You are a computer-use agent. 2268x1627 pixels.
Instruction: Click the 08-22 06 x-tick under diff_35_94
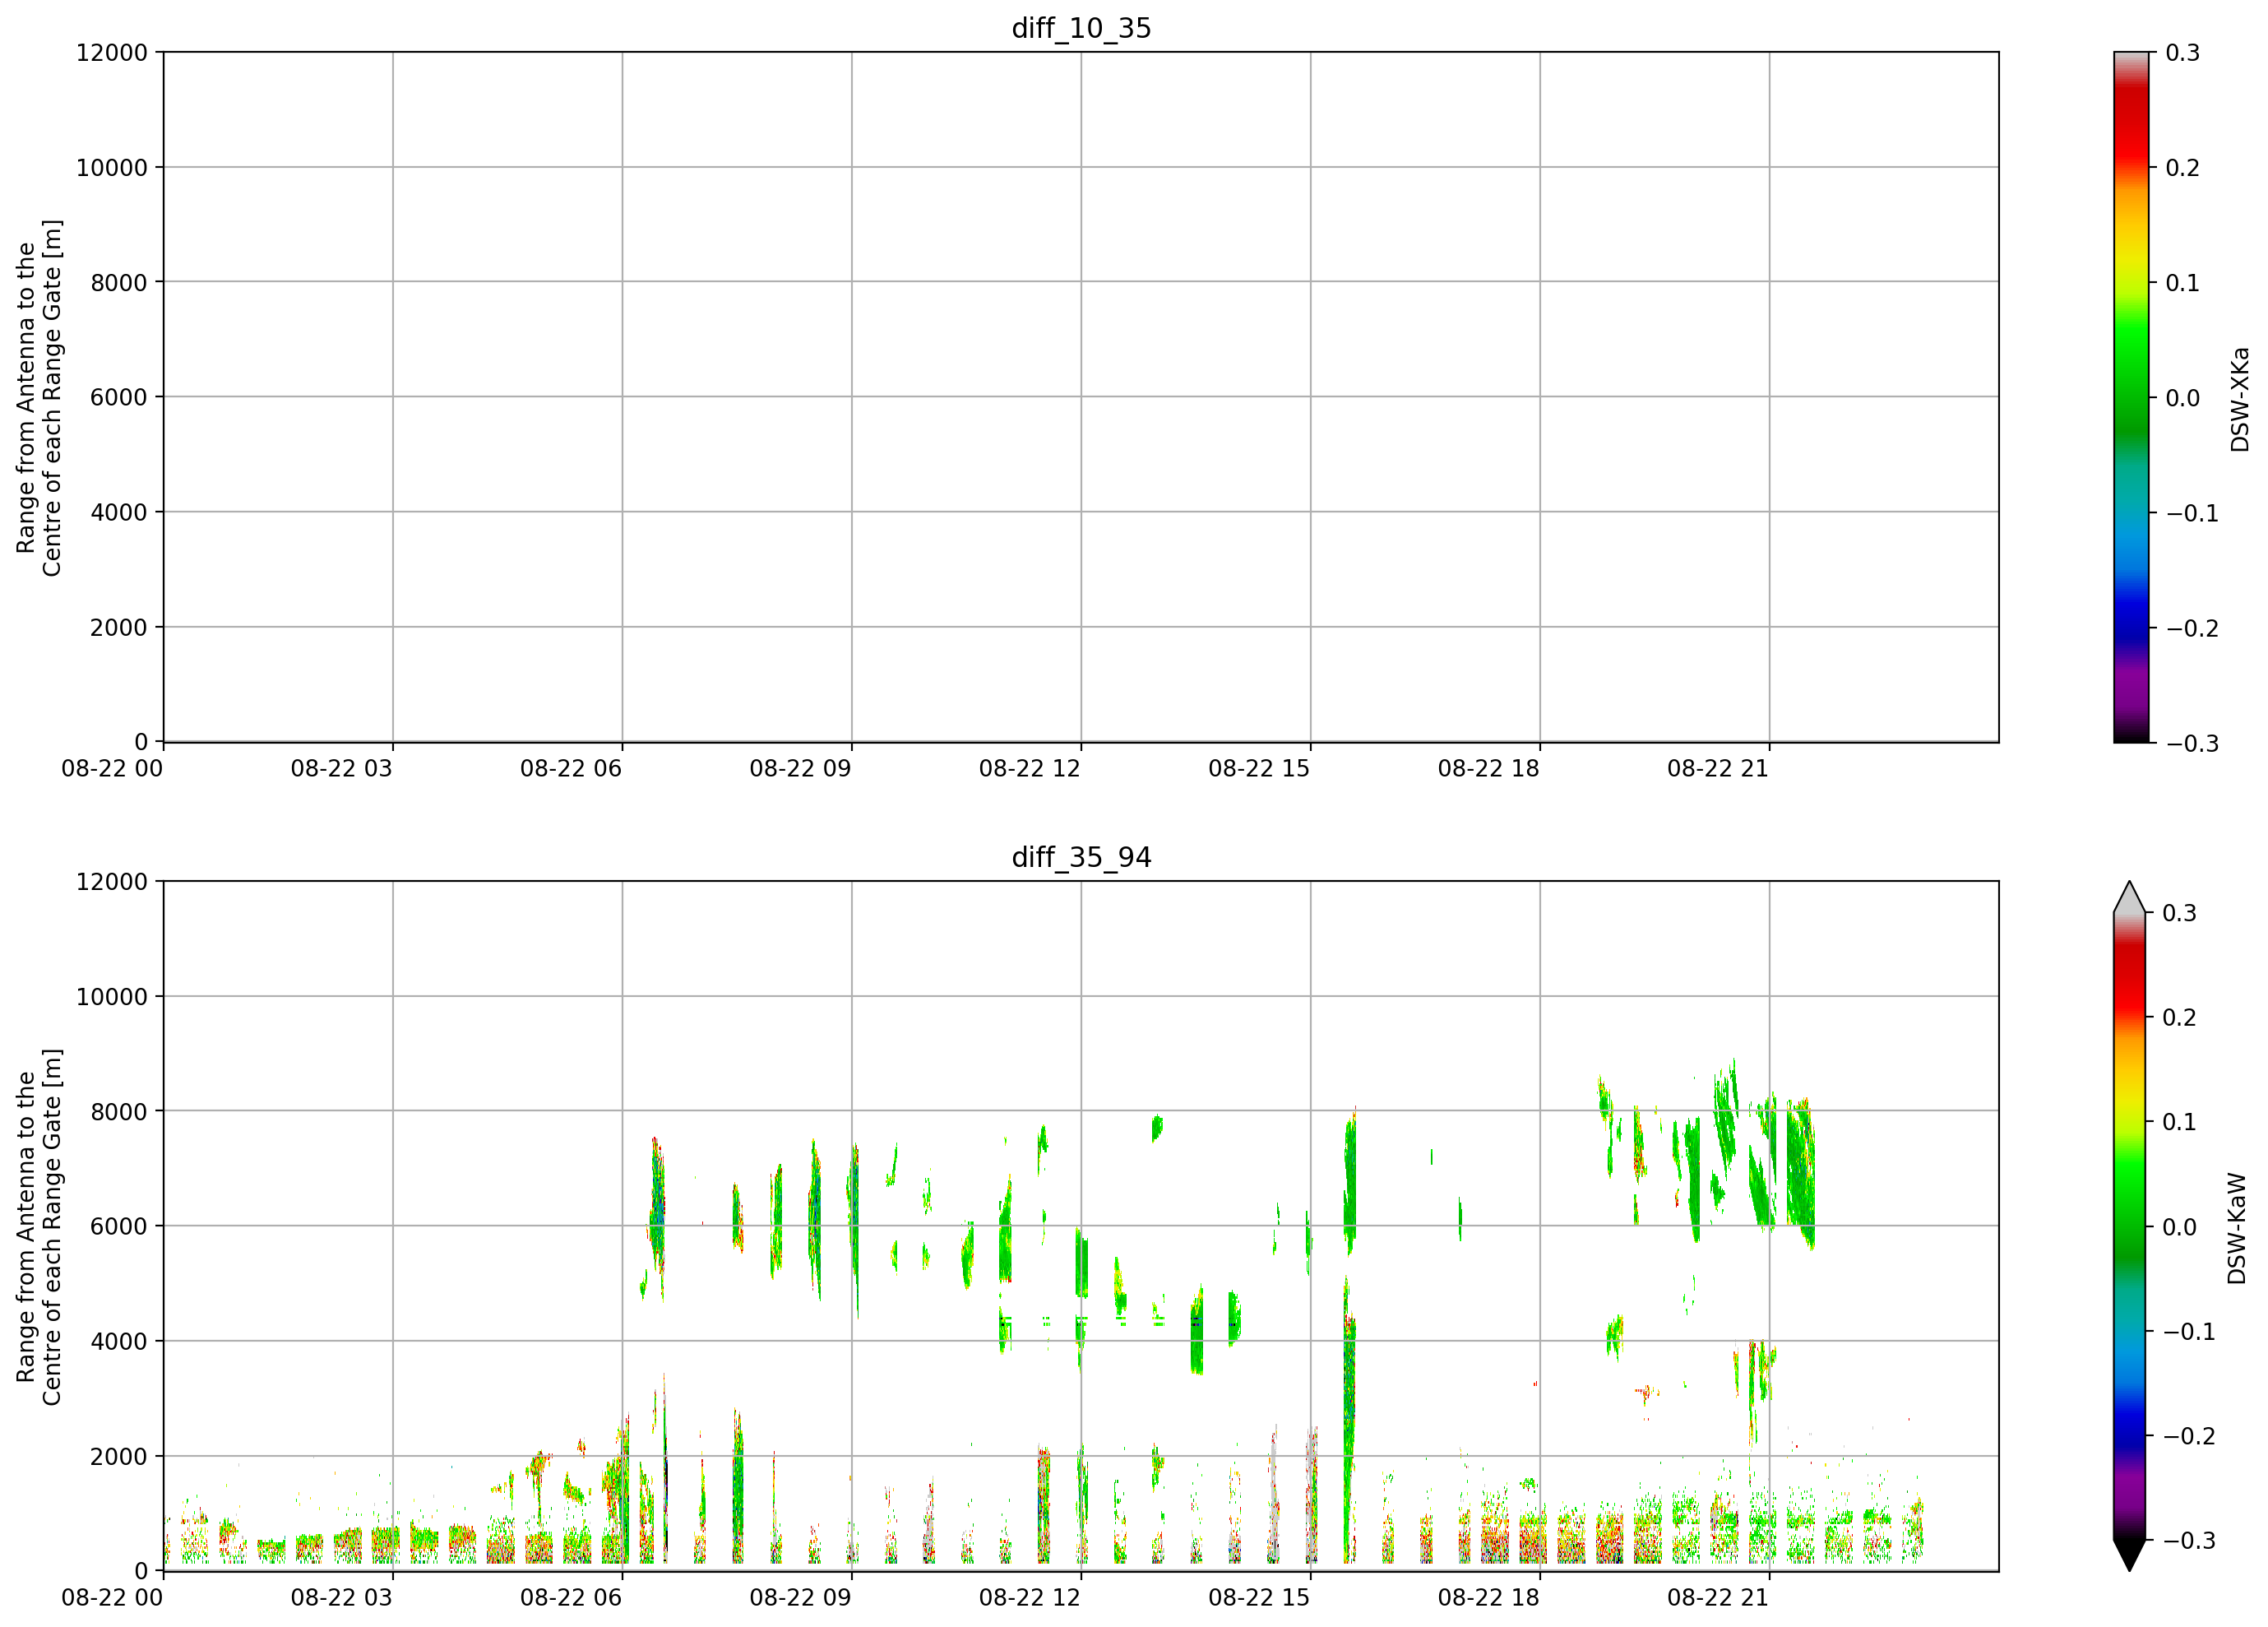tap(571, 1598)
